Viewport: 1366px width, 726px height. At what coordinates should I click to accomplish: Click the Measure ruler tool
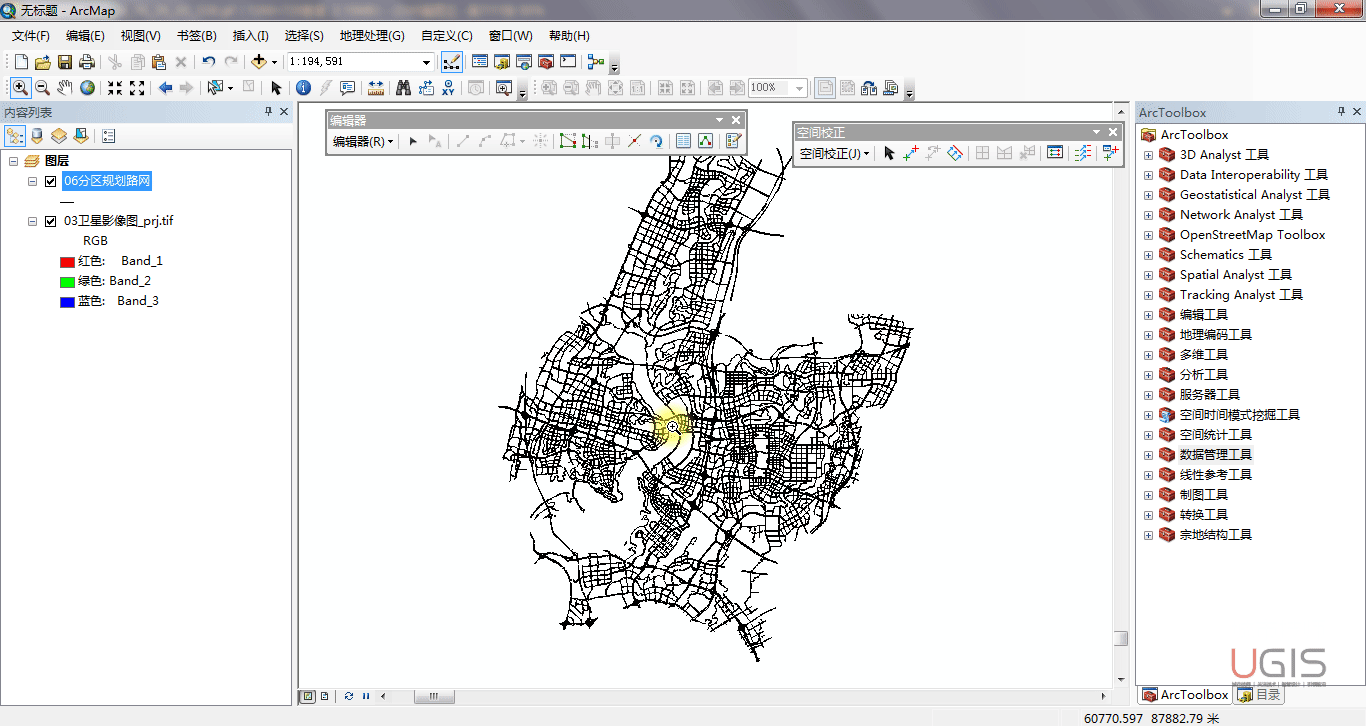pos(376,88)
